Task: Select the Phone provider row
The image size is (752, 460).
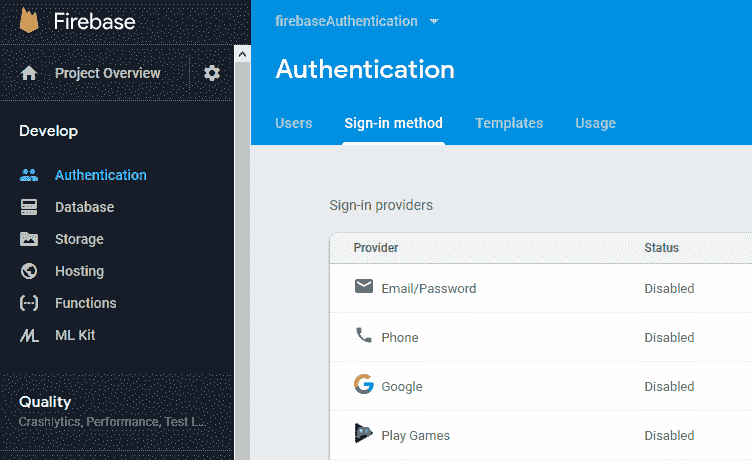Action: pos(540,337)
